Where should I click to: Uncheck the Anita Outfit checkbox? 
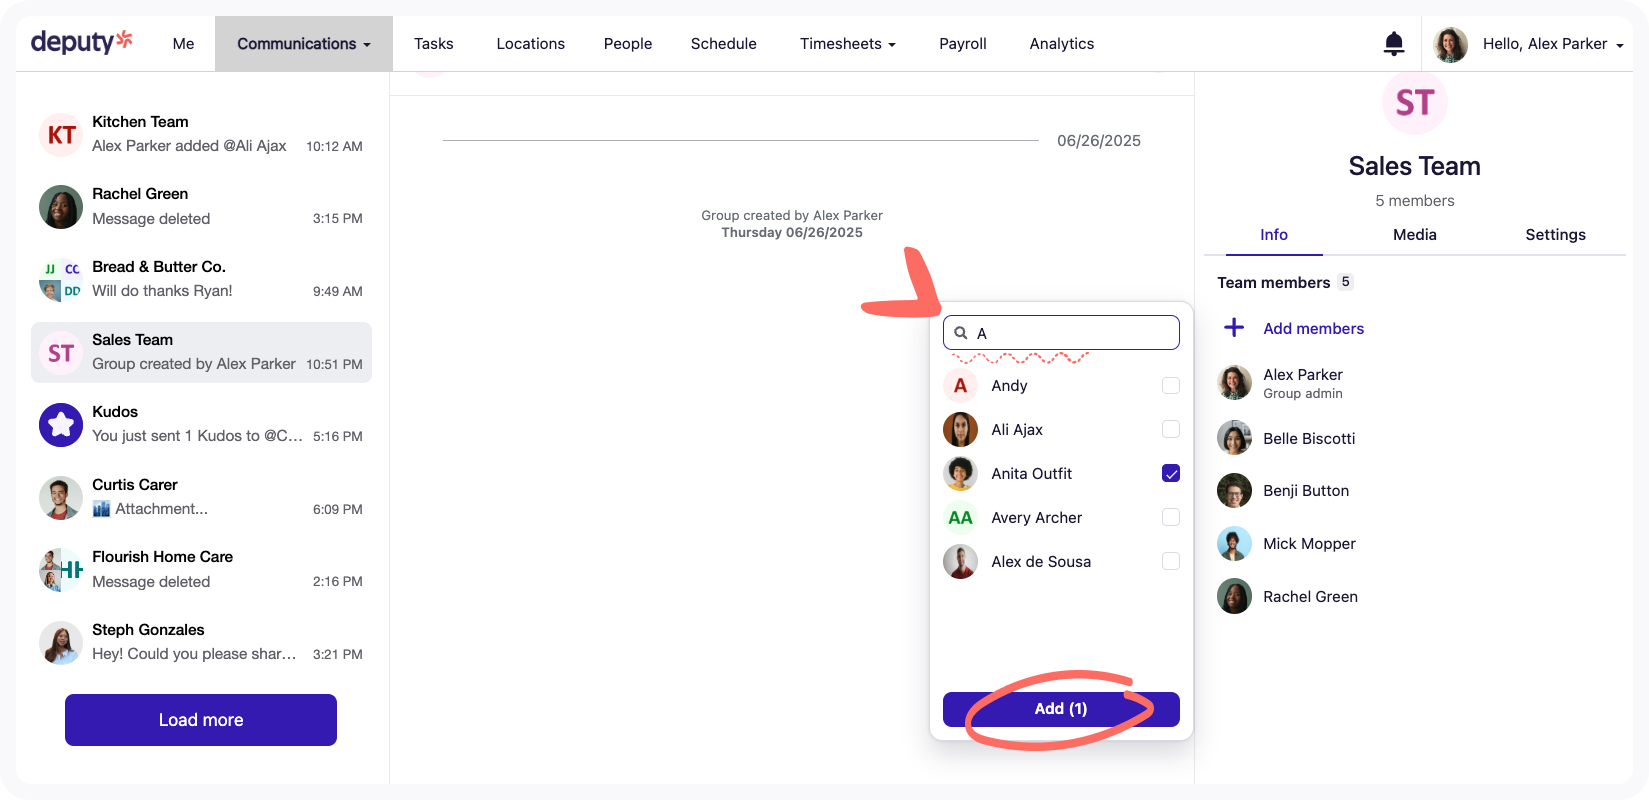1170,474
